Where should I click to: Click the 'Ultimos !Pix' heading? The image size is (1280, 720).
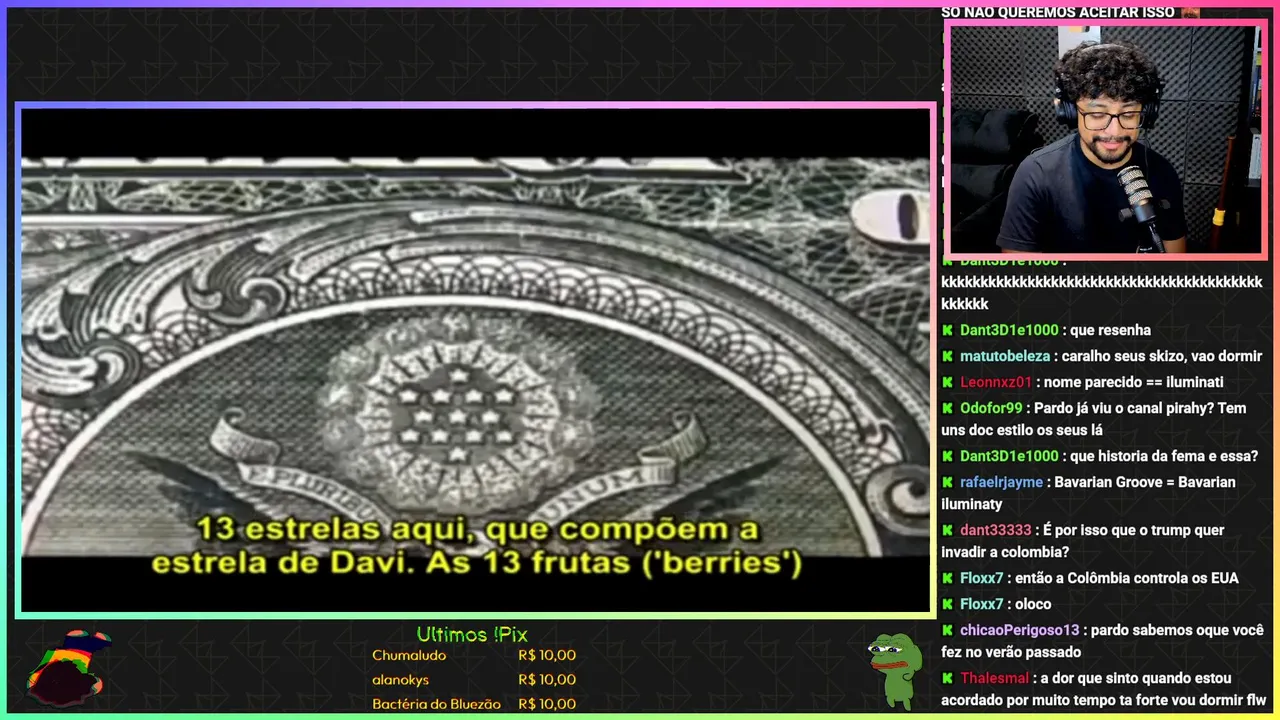pyautogui.click(x=472, y=635)
